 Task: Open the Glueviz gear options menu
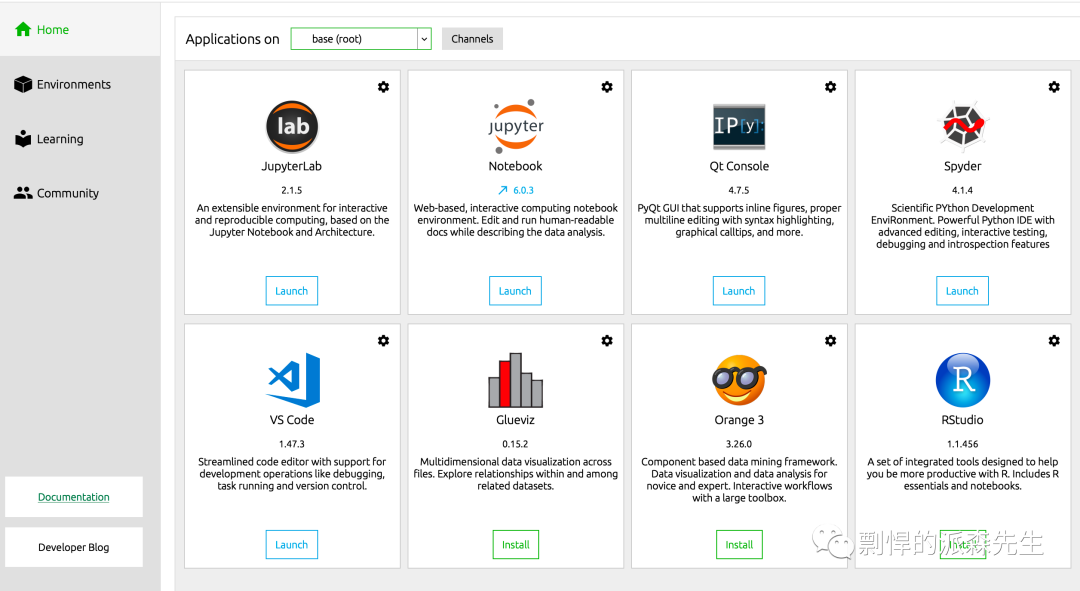tap(607, 341)
